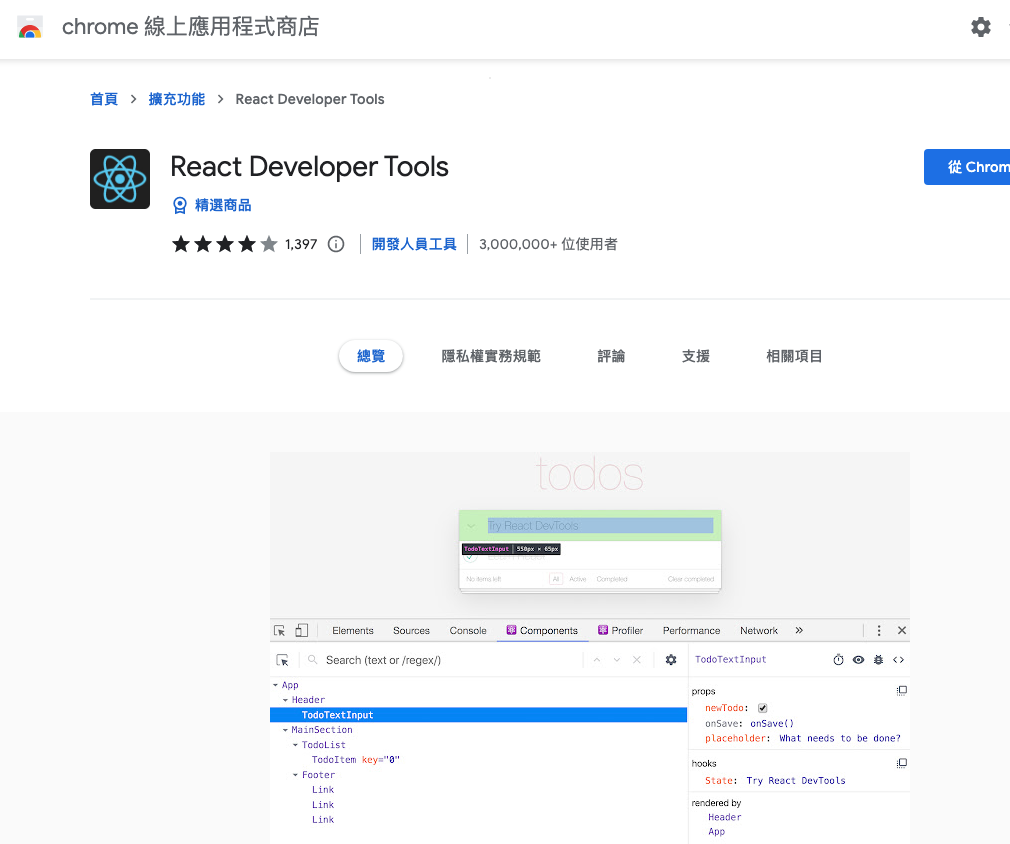The image size is (1010, 844).
Task: Open 開發人員工具 category link
Action: (414, 244)
